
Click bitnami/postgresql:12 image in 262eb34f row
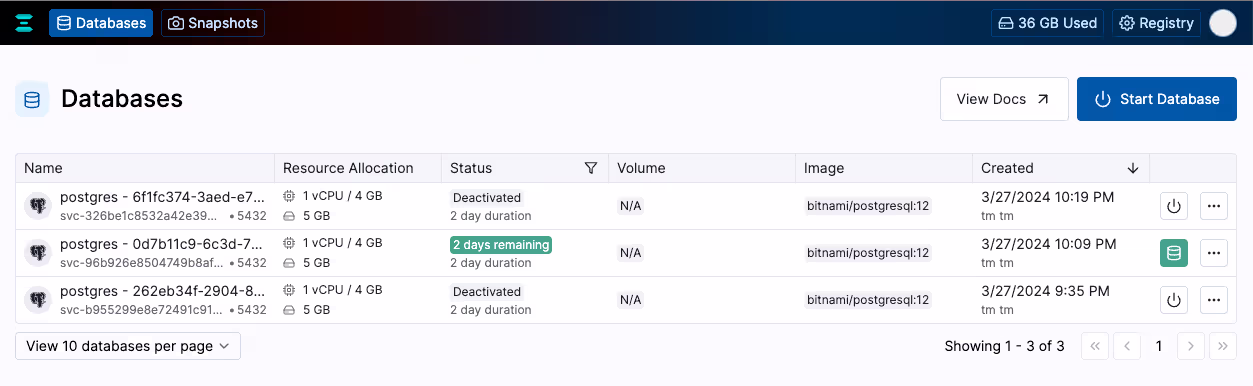pos(869,300)
